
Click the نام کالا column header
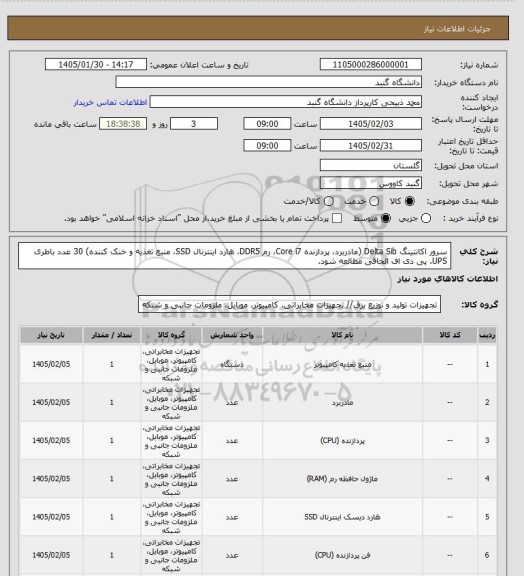pyautogui.click(x=342, y=335)
